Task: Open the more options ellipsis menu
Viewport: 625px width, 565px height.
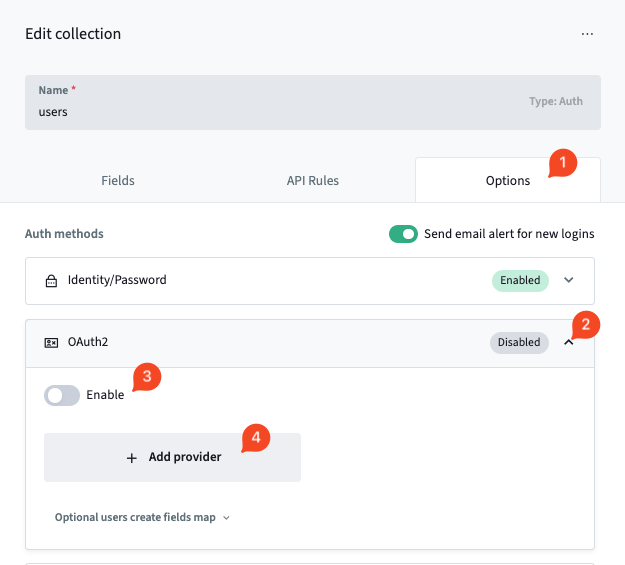Action: pyautogui.click(x=587, y=34)
